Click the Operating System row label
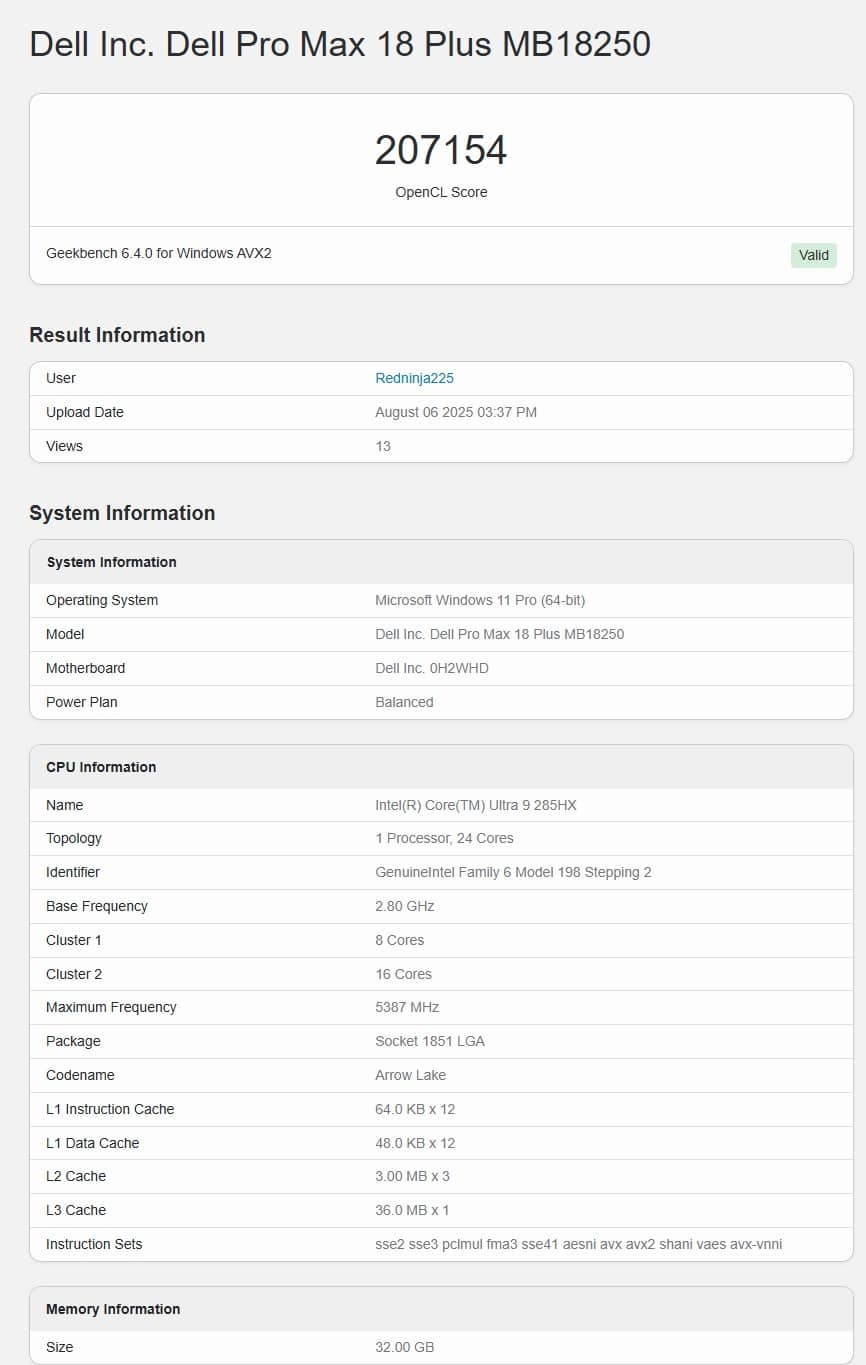866x1365 pixels. point(102,600)
